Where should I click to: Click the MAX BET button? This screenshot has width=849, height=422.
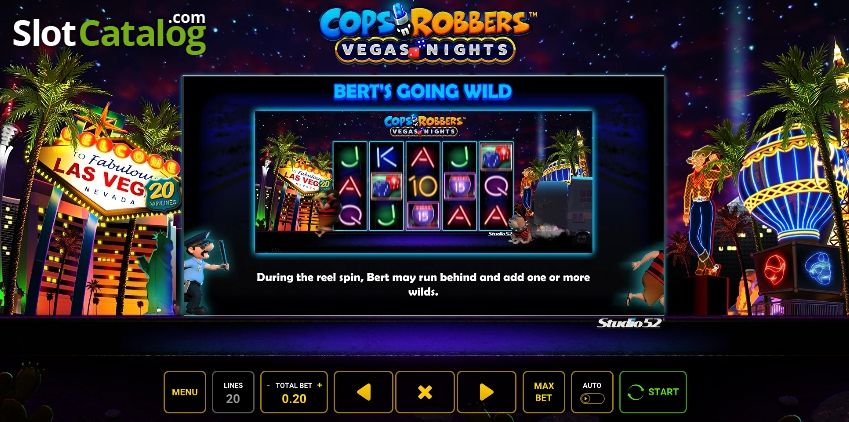click(x=544, y=392)
